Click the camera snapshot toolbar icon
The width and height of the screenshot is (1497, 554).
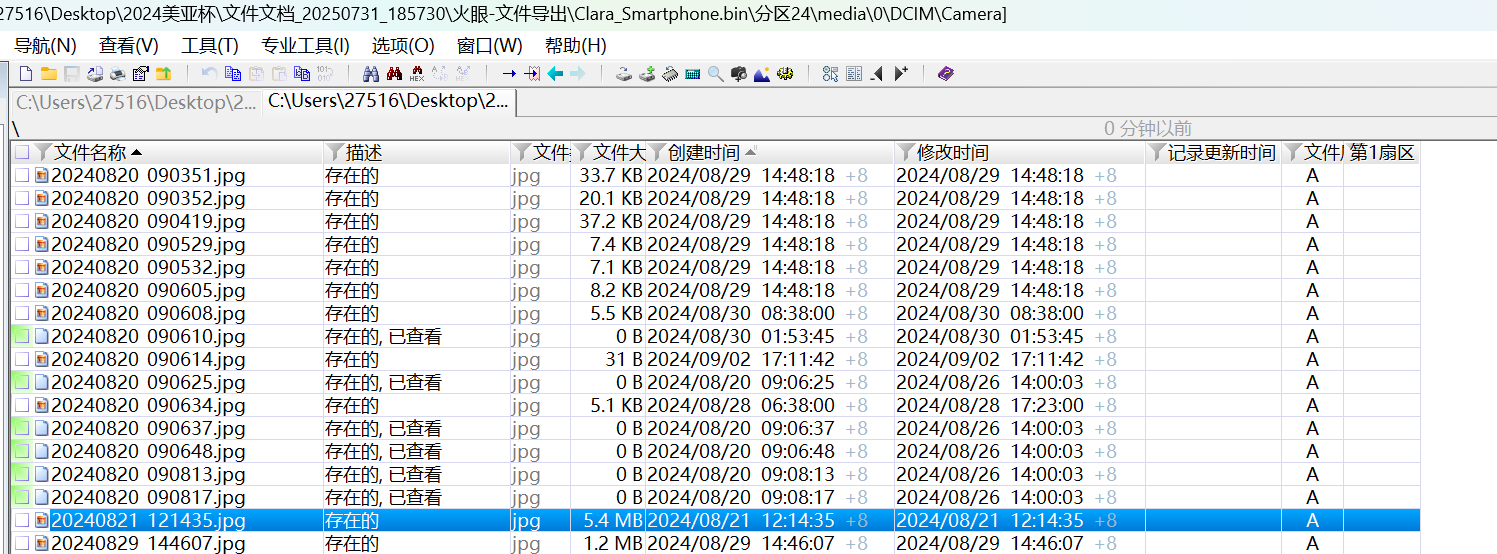tap(738, 74)
